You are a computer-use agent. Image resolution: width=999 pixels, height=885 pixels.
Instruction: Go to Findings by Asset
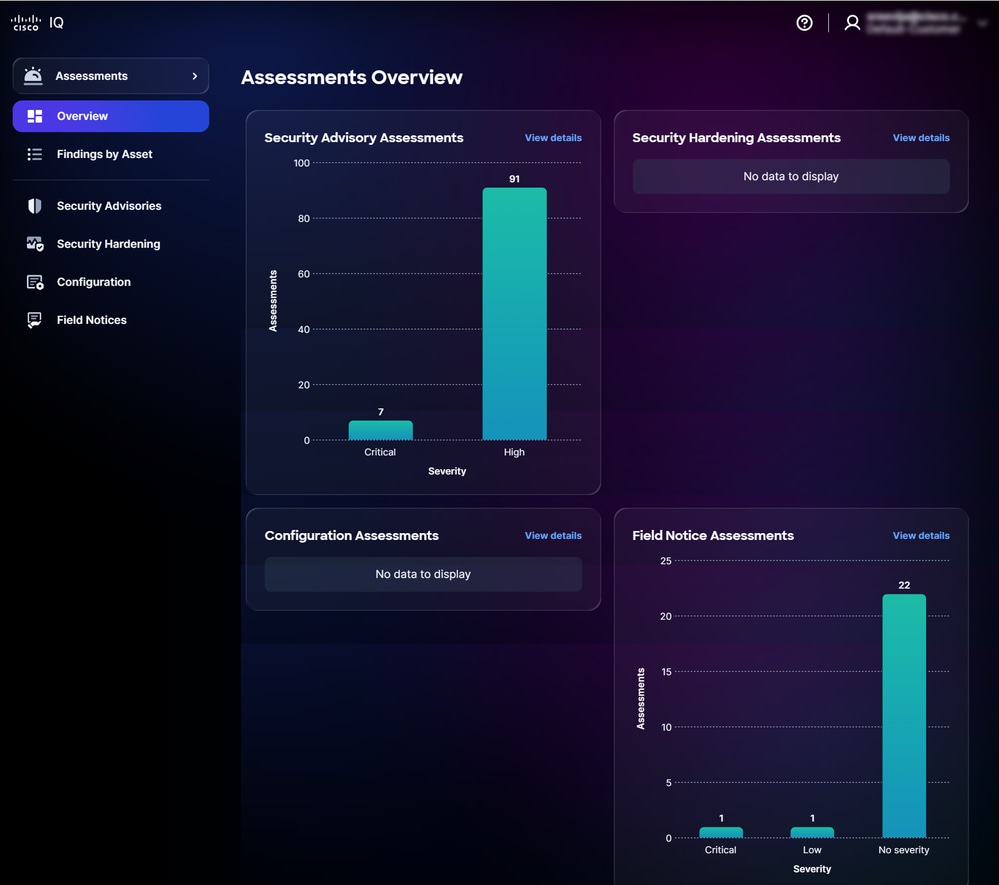tap(104, 154)
